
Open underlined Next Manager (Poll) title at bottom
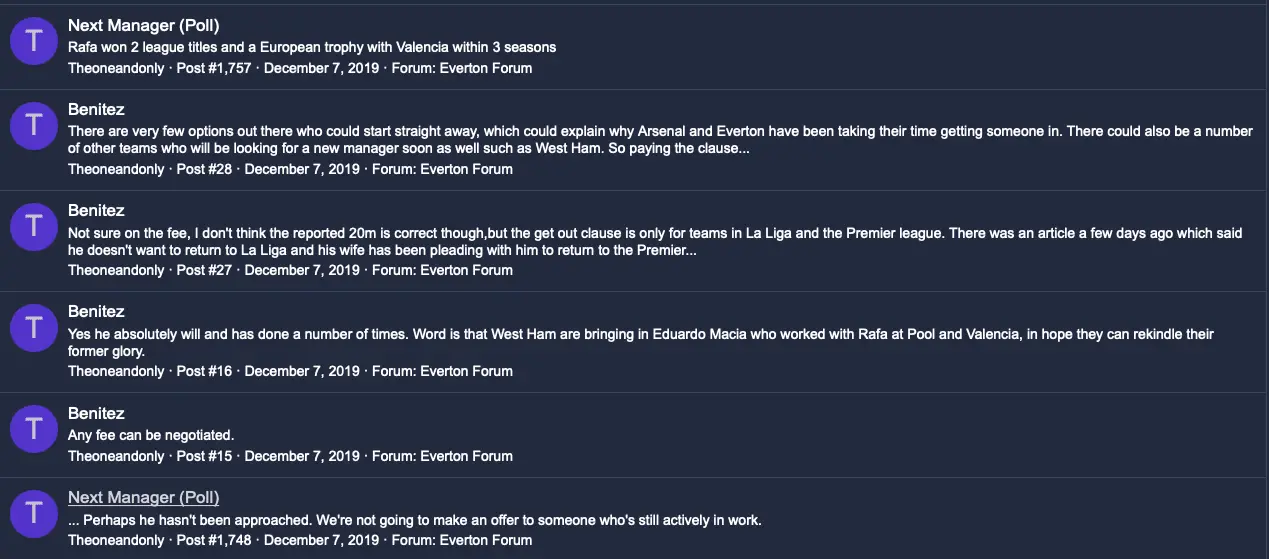(143, 497)
